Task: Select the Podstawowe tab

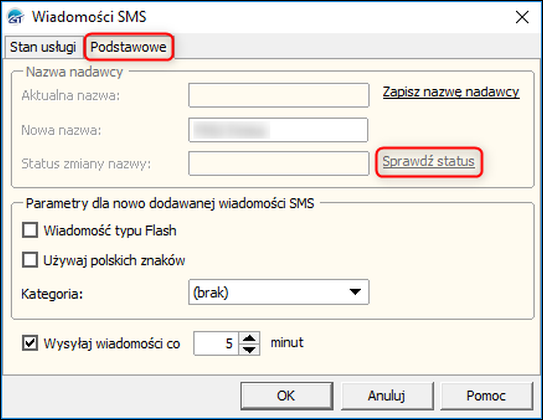Action: click(x=128, y=47)
